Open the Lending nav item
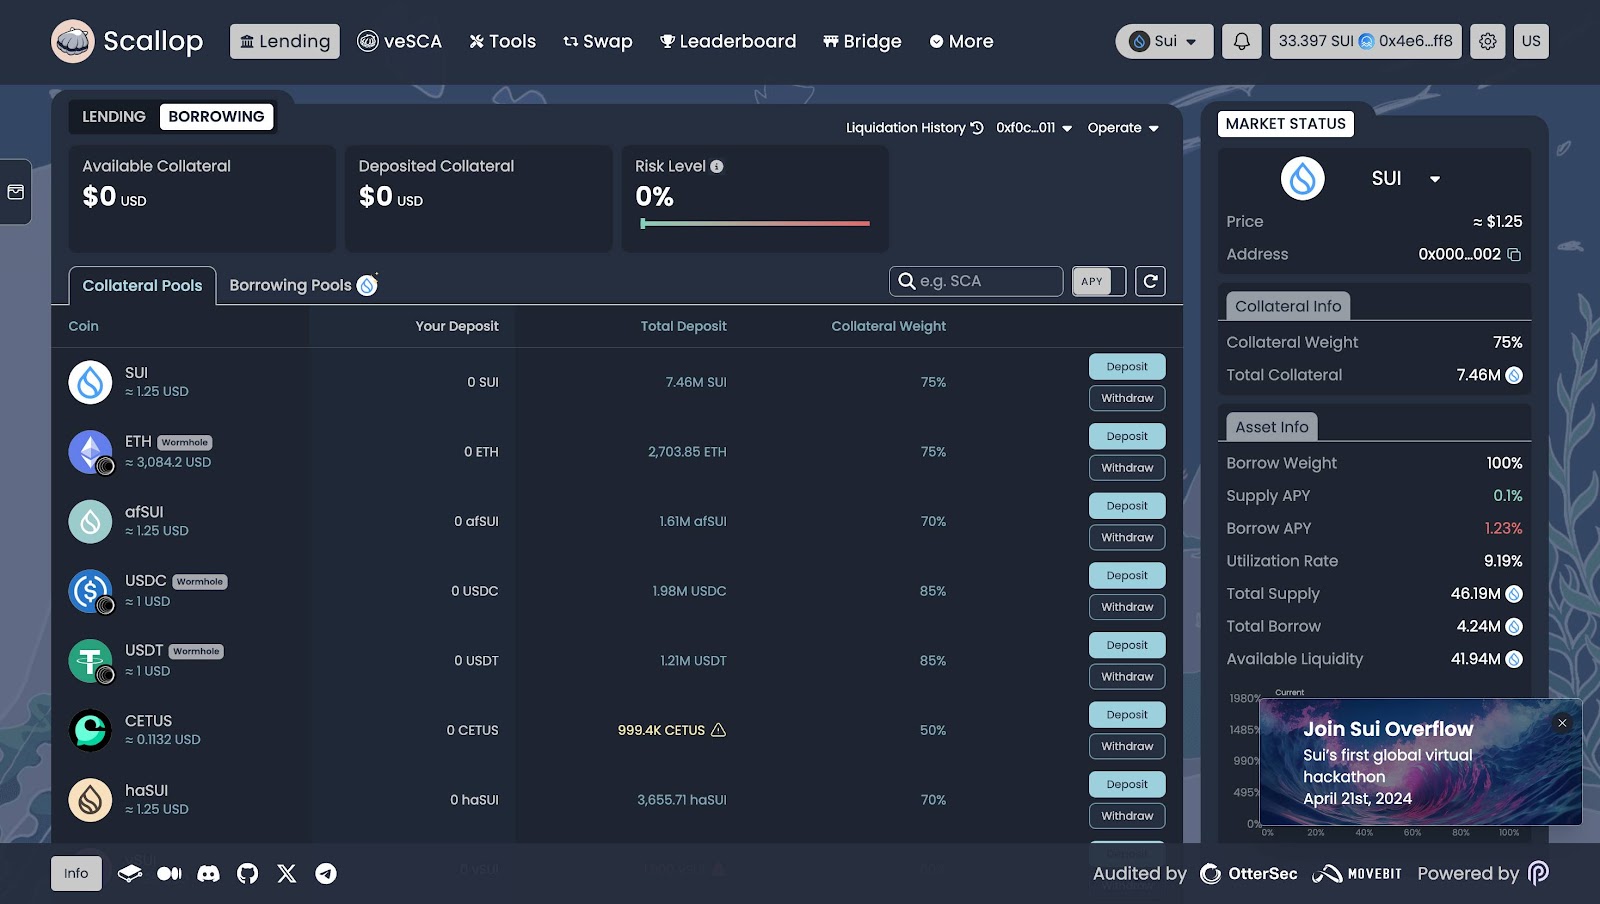Image resolution: width=1600 pixels, height=904 pixels. 285,41
